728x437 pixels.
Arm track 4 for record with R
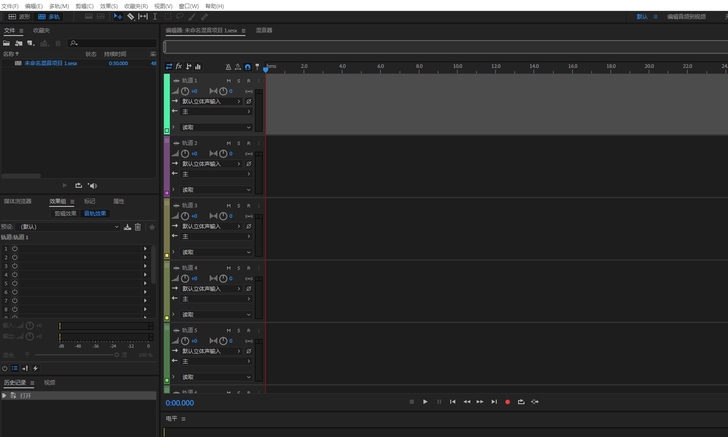tap(248, 268)
